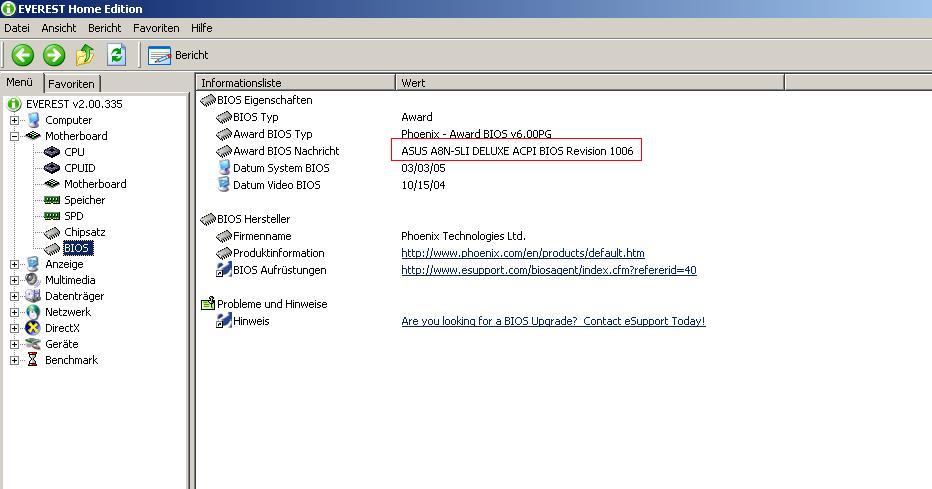Click the Netzwerk globe icon
This screenshot has width=932, height=489.
[33, 312]
